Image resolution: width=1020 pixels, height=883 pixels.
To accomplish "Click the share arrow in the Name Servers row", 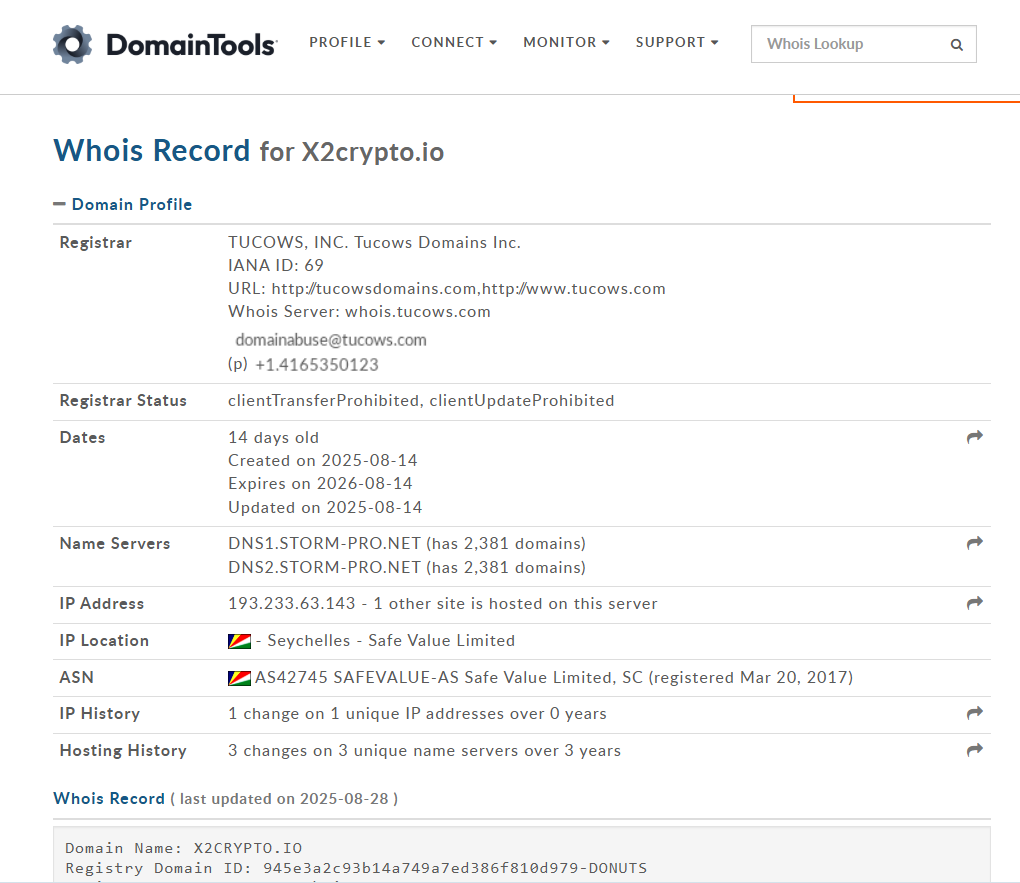I will tap(974, 543).
